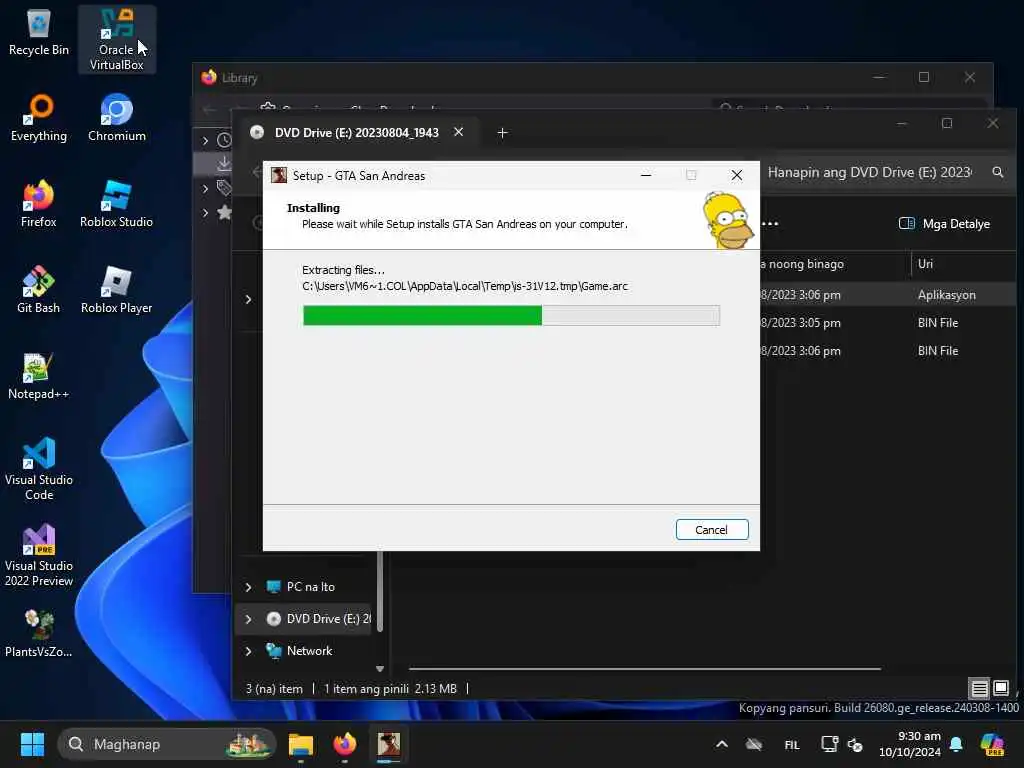This screenshot has height=768, width=1024.
Task: Show hidden system tray icons
Action: [x=722, y=744]
